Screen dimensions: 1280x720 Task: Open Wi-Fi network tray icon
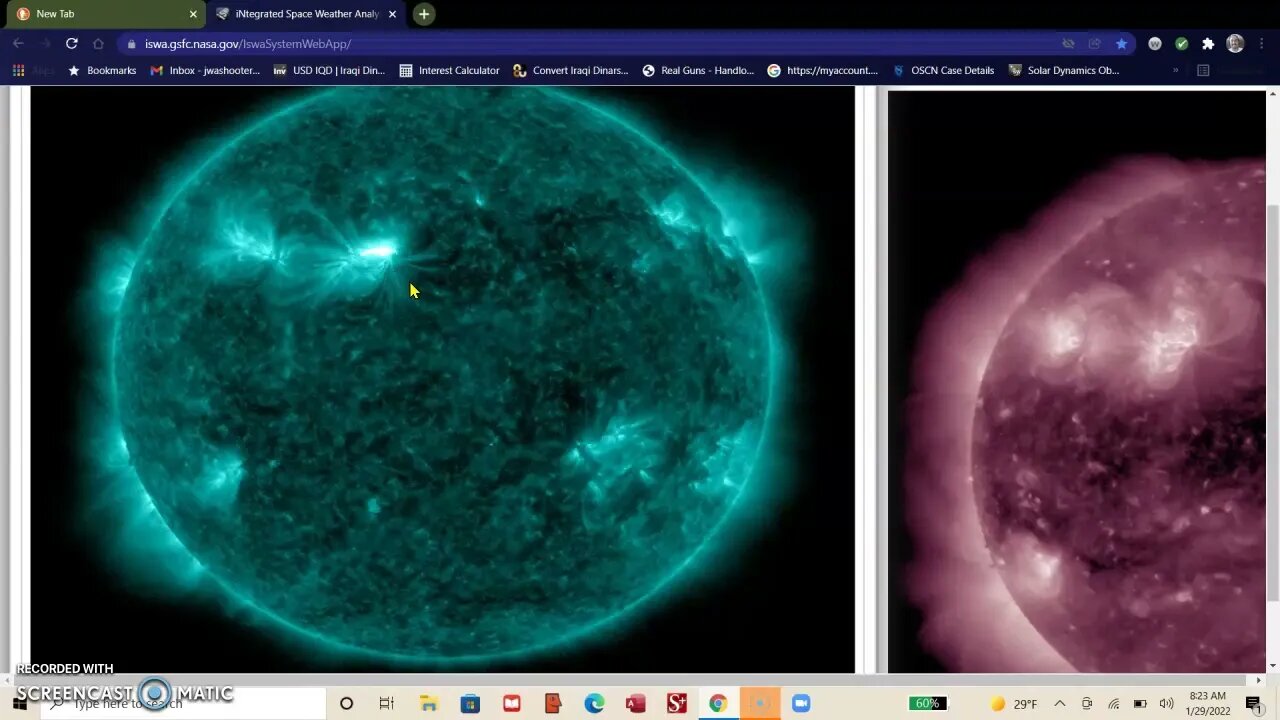click(x=1114, y=704)
